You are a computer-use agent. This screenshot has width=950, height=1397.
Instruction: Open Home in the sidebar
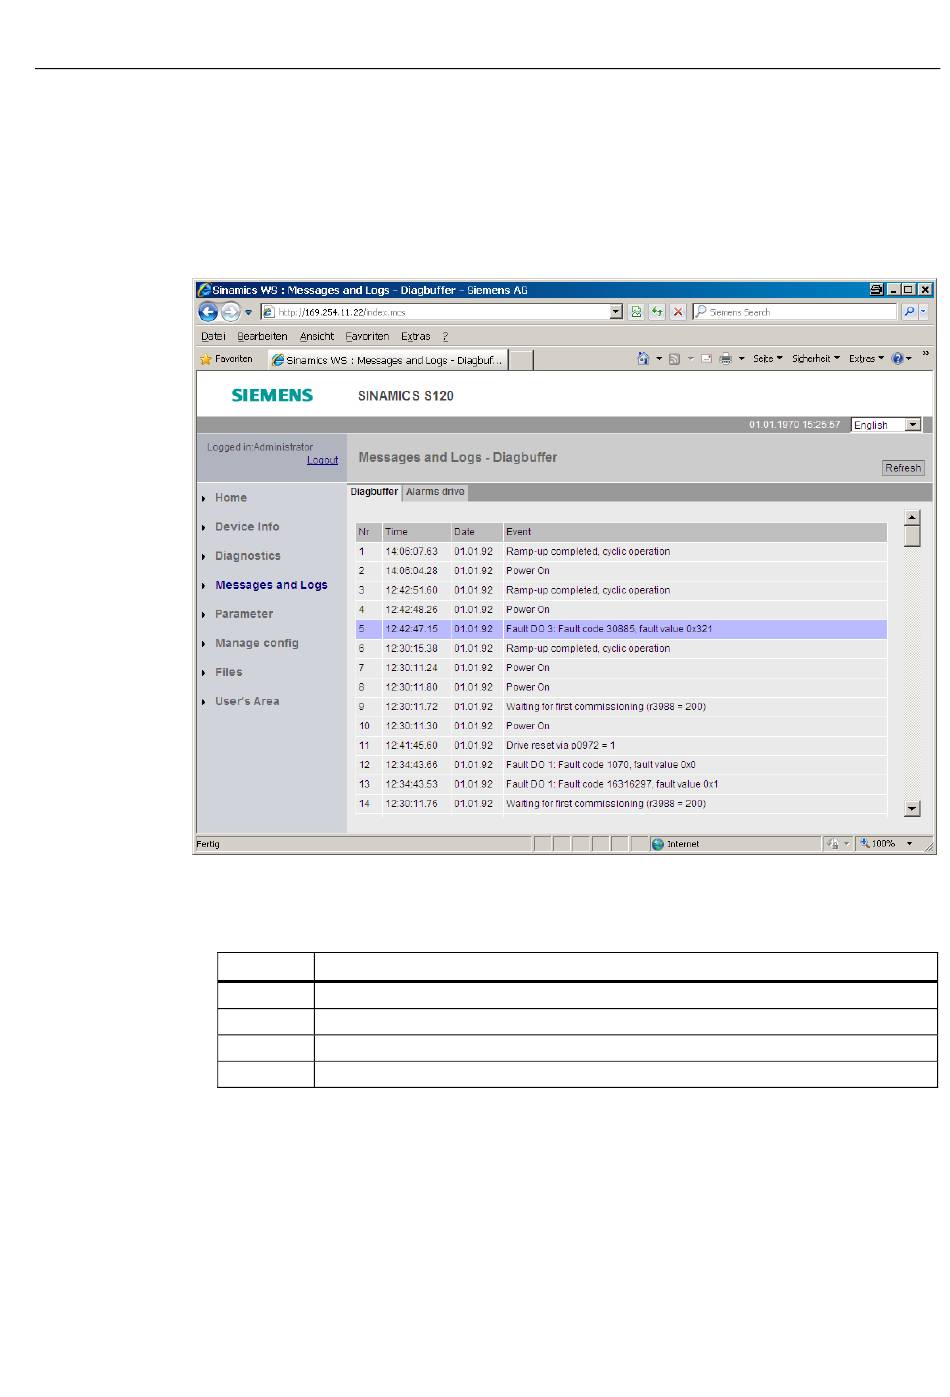click(x=231, y=498)
